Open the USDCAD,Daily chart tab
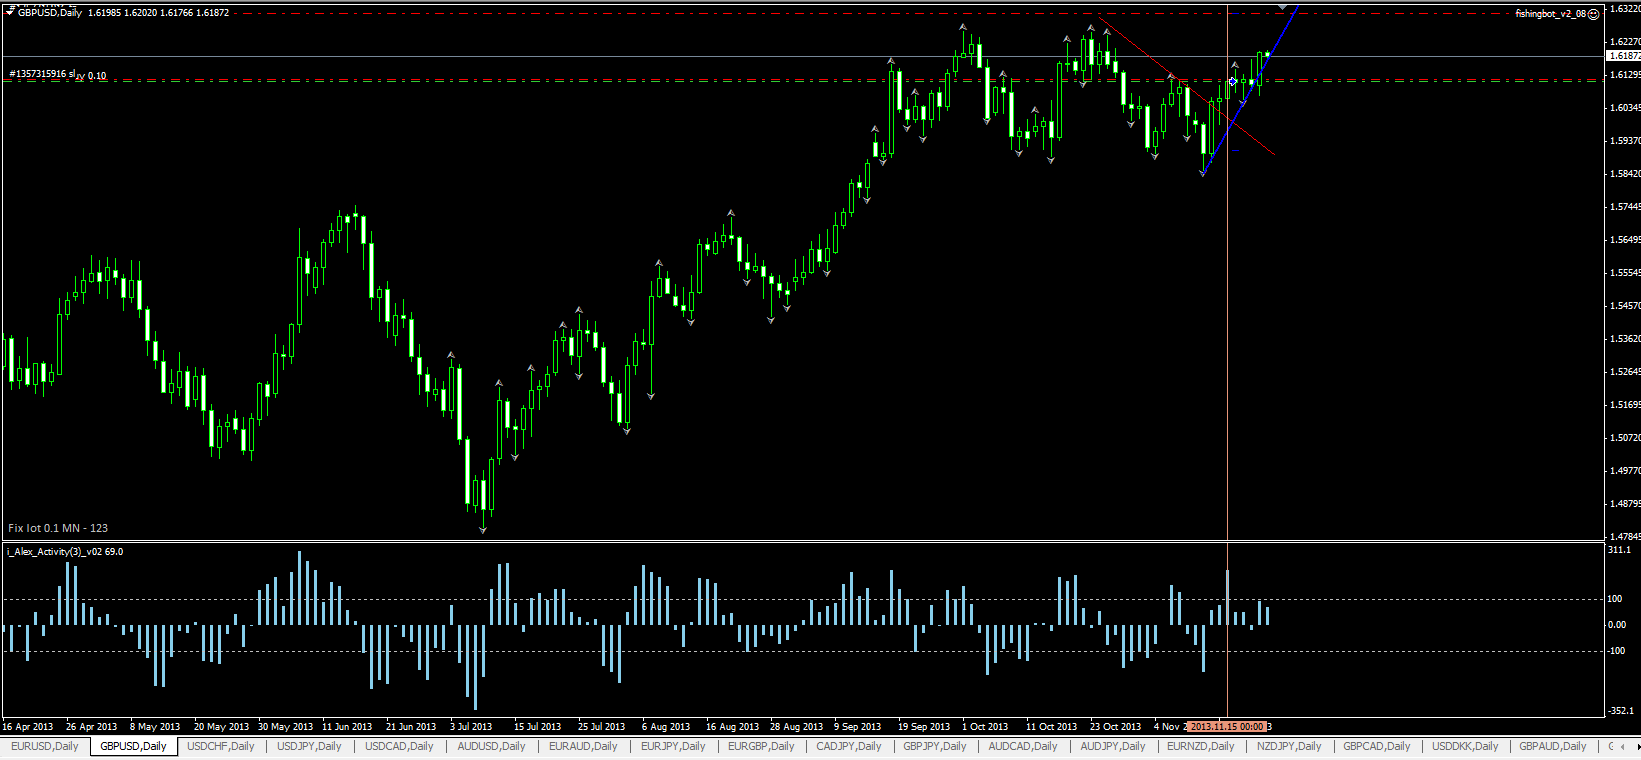Viewport: 1641px width, 760px height. (399, 747)
